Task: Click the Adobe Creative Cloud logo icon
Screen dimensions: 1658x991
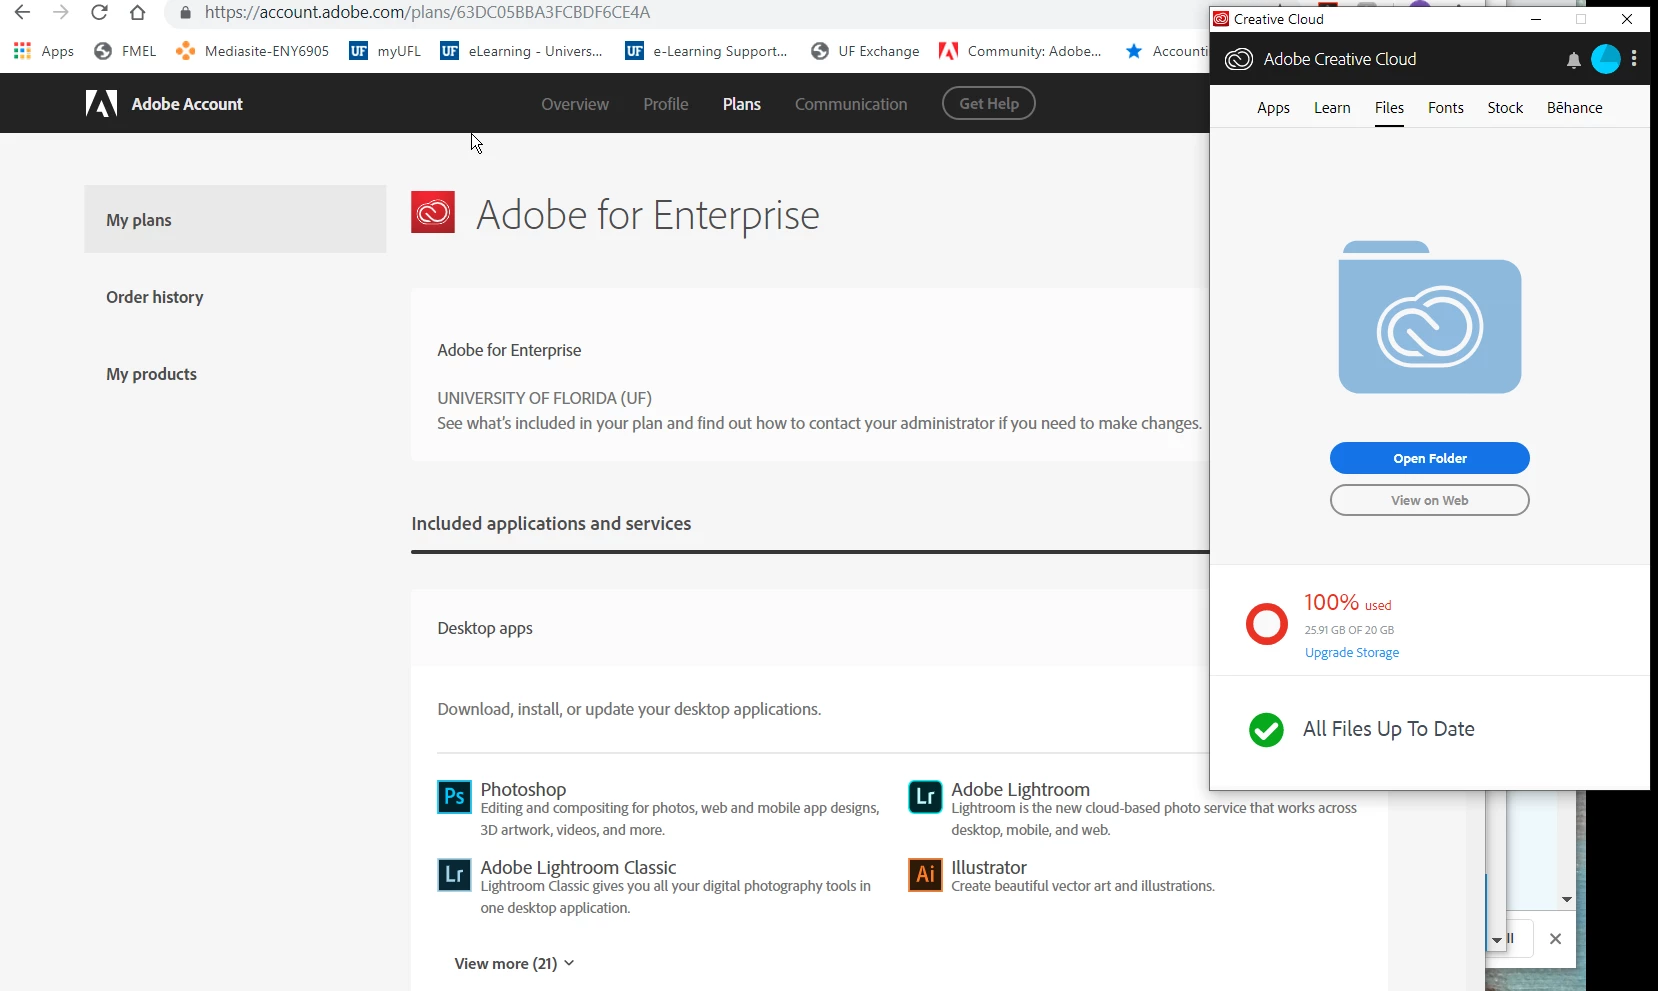Action: (1239, 59)
